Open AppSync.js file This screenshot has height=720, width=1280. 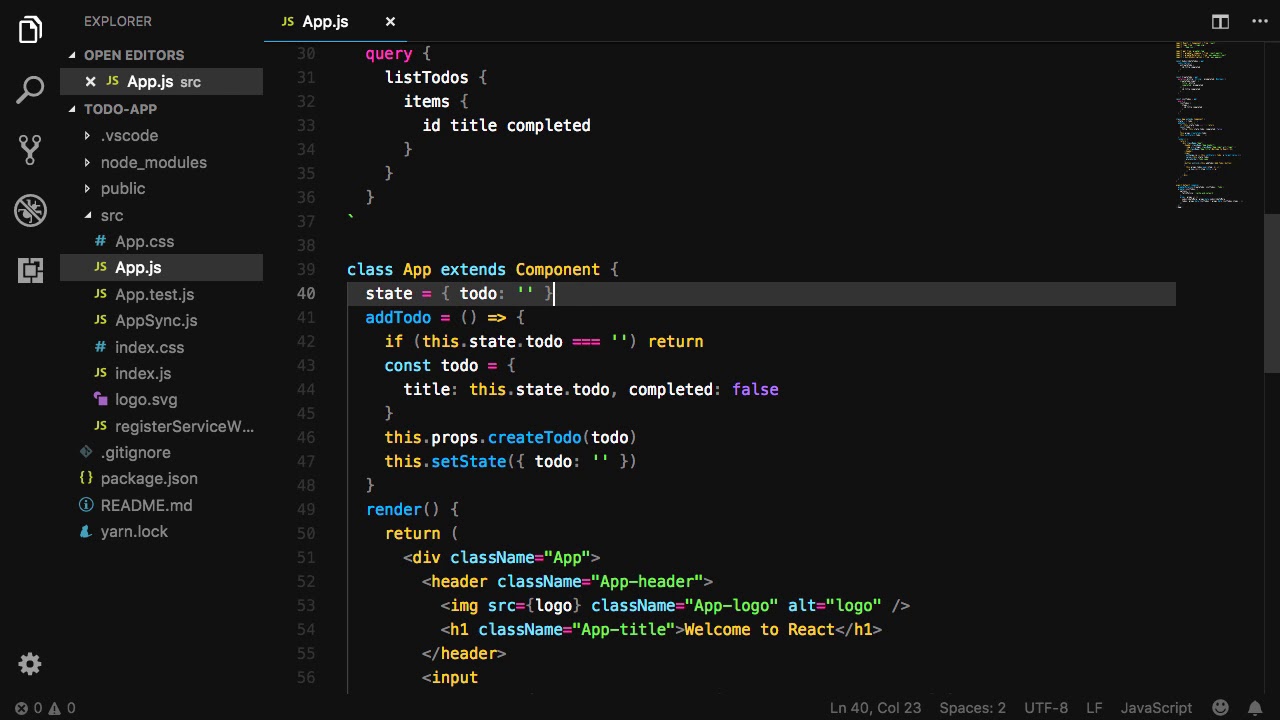(156, 320)
